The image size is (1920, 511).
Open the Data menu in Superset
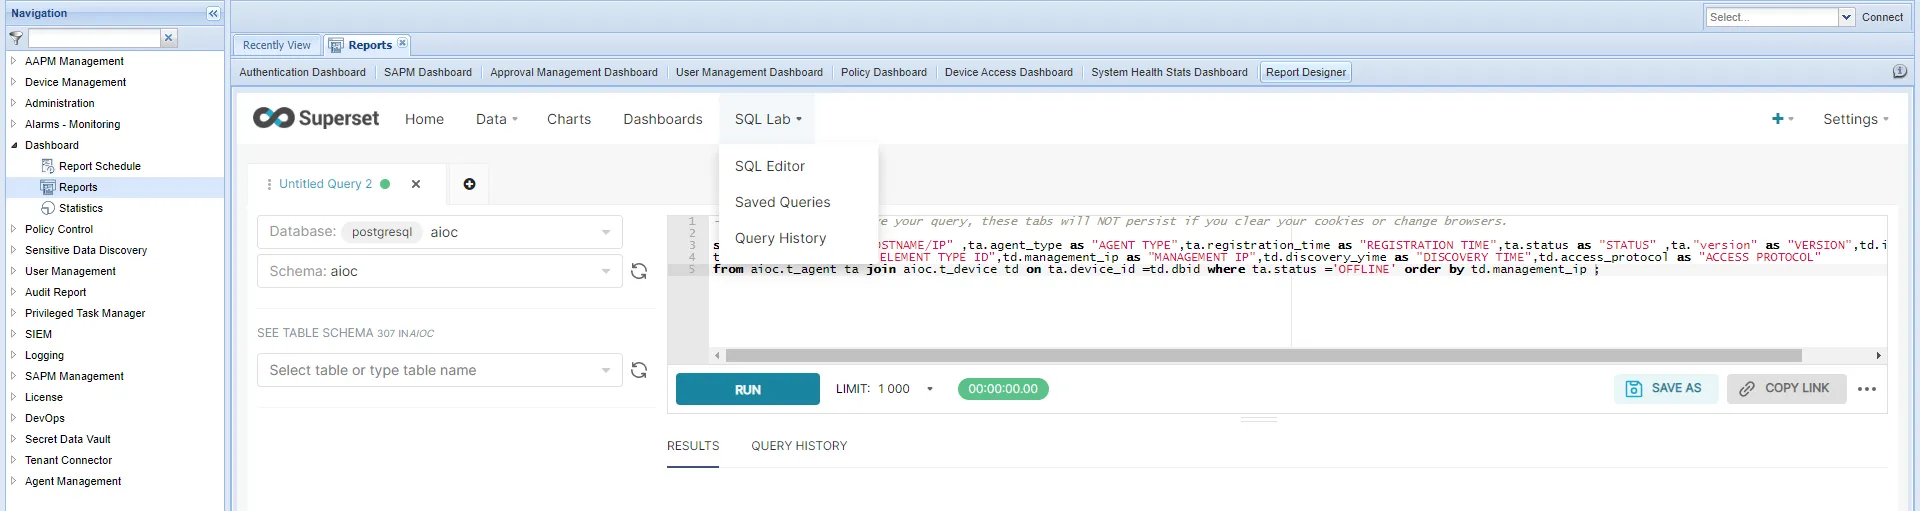tap(496, 119)
